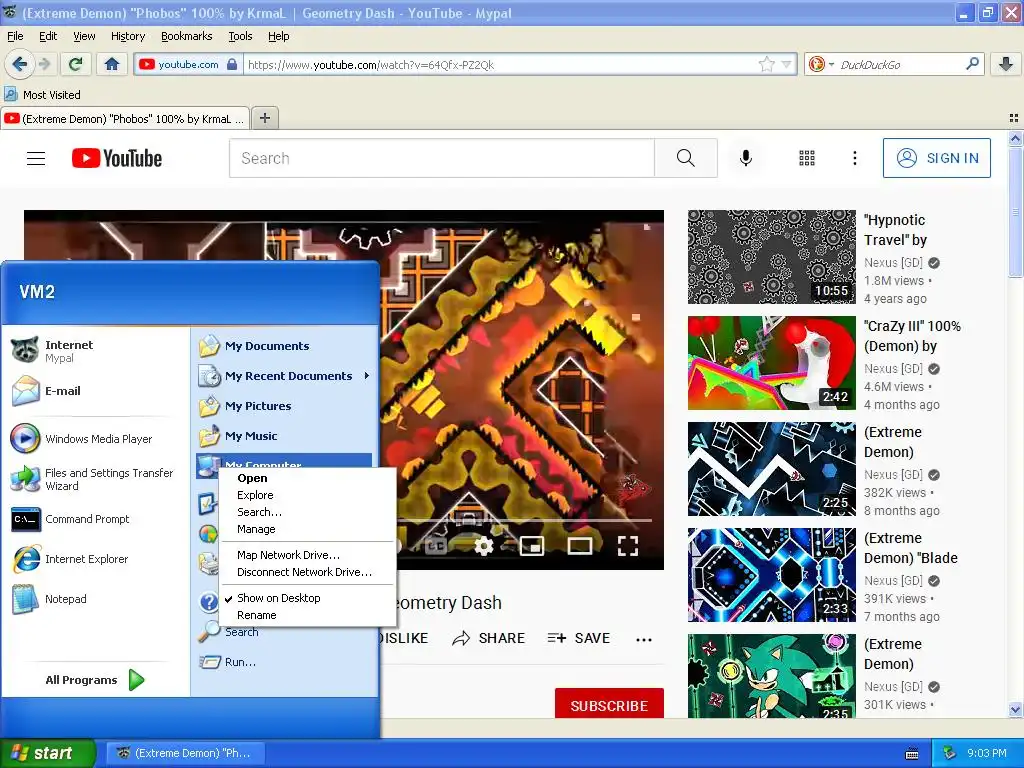Click the Windows start button

point(48,753)
